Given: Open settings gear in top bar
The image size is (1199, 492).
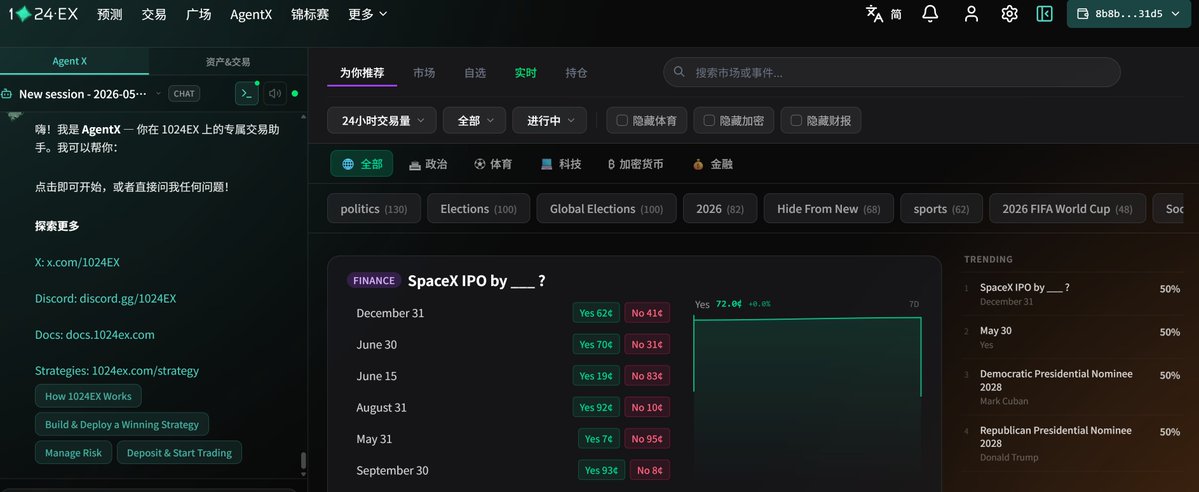Looking at the screenshot, I should pyautogui.click(x=1009, y=14).
